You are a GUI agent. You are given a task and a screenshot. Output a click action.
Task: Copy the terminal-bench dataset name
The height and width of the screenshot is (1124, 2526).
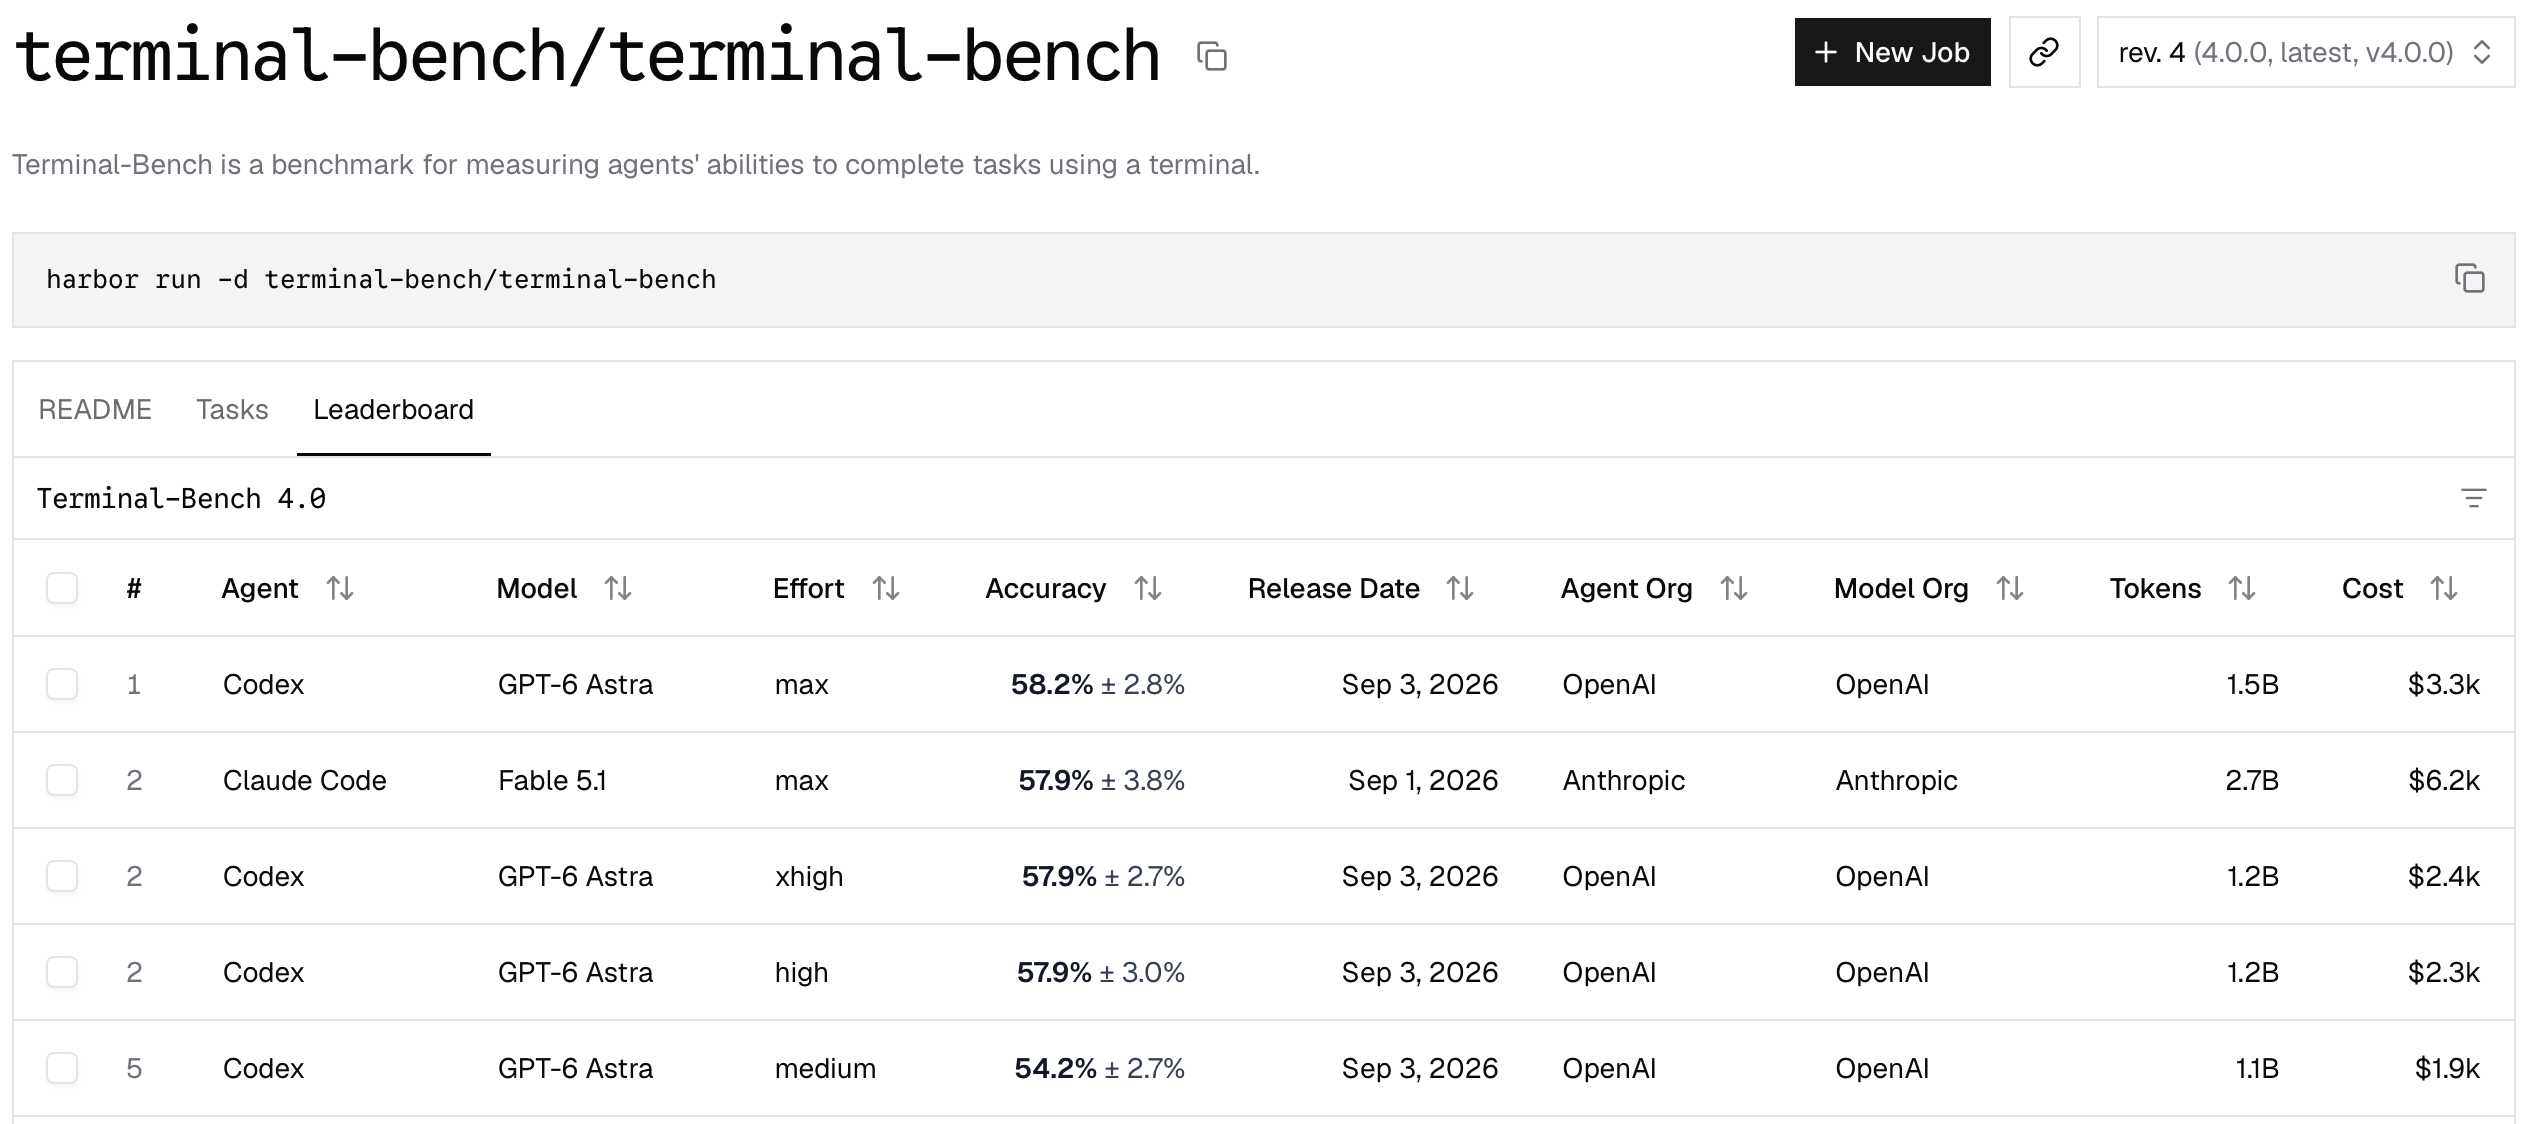[x=1212, y=56]
